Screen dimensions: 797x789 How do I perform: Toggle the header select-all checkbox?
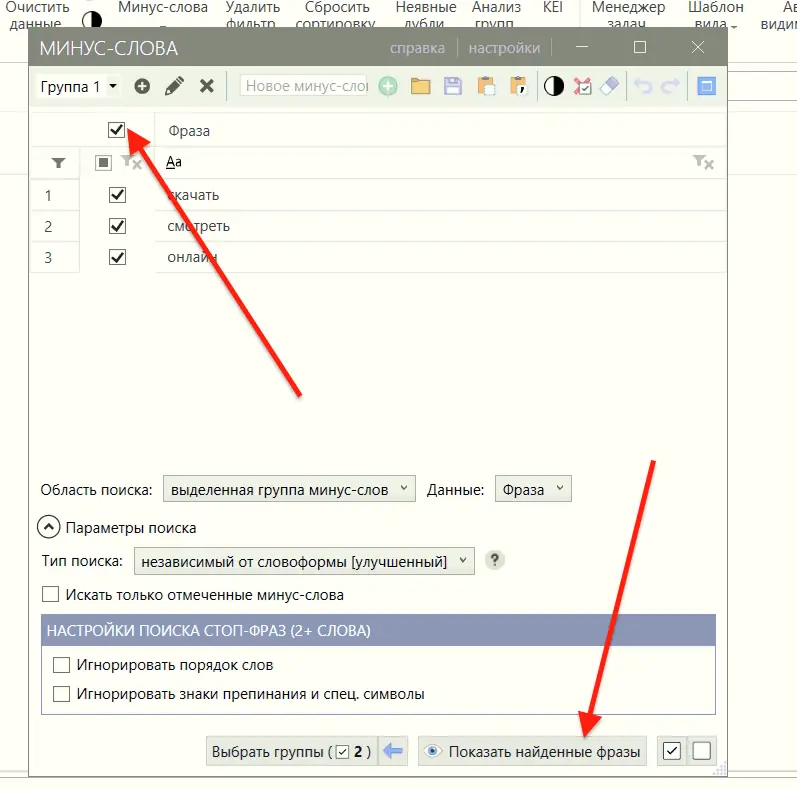coord(116,130)
